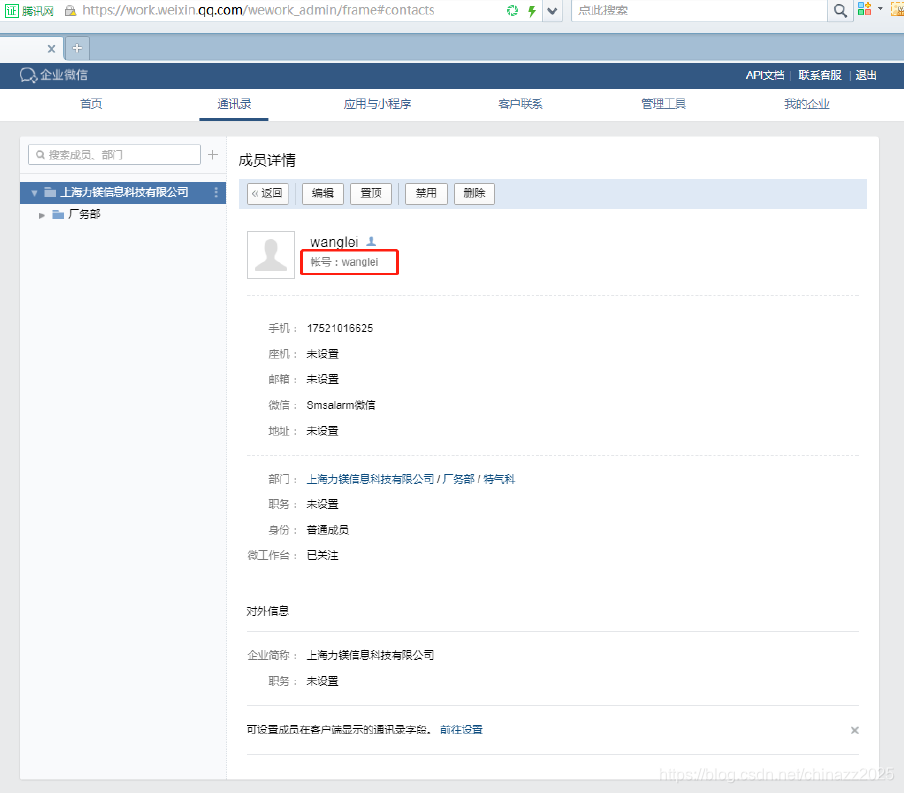Select the 通讯录 tab
The image size is (904, 793).
click(234, 104)
